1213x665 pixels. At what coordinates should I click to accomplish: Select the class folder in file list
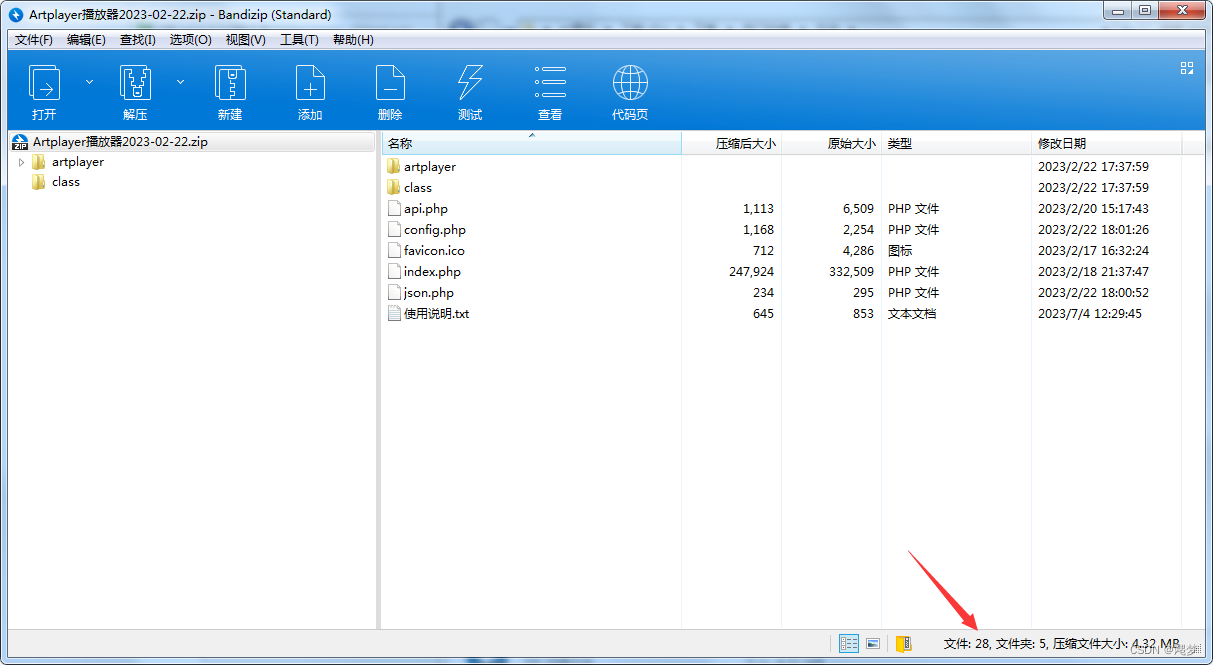point(418,188)
